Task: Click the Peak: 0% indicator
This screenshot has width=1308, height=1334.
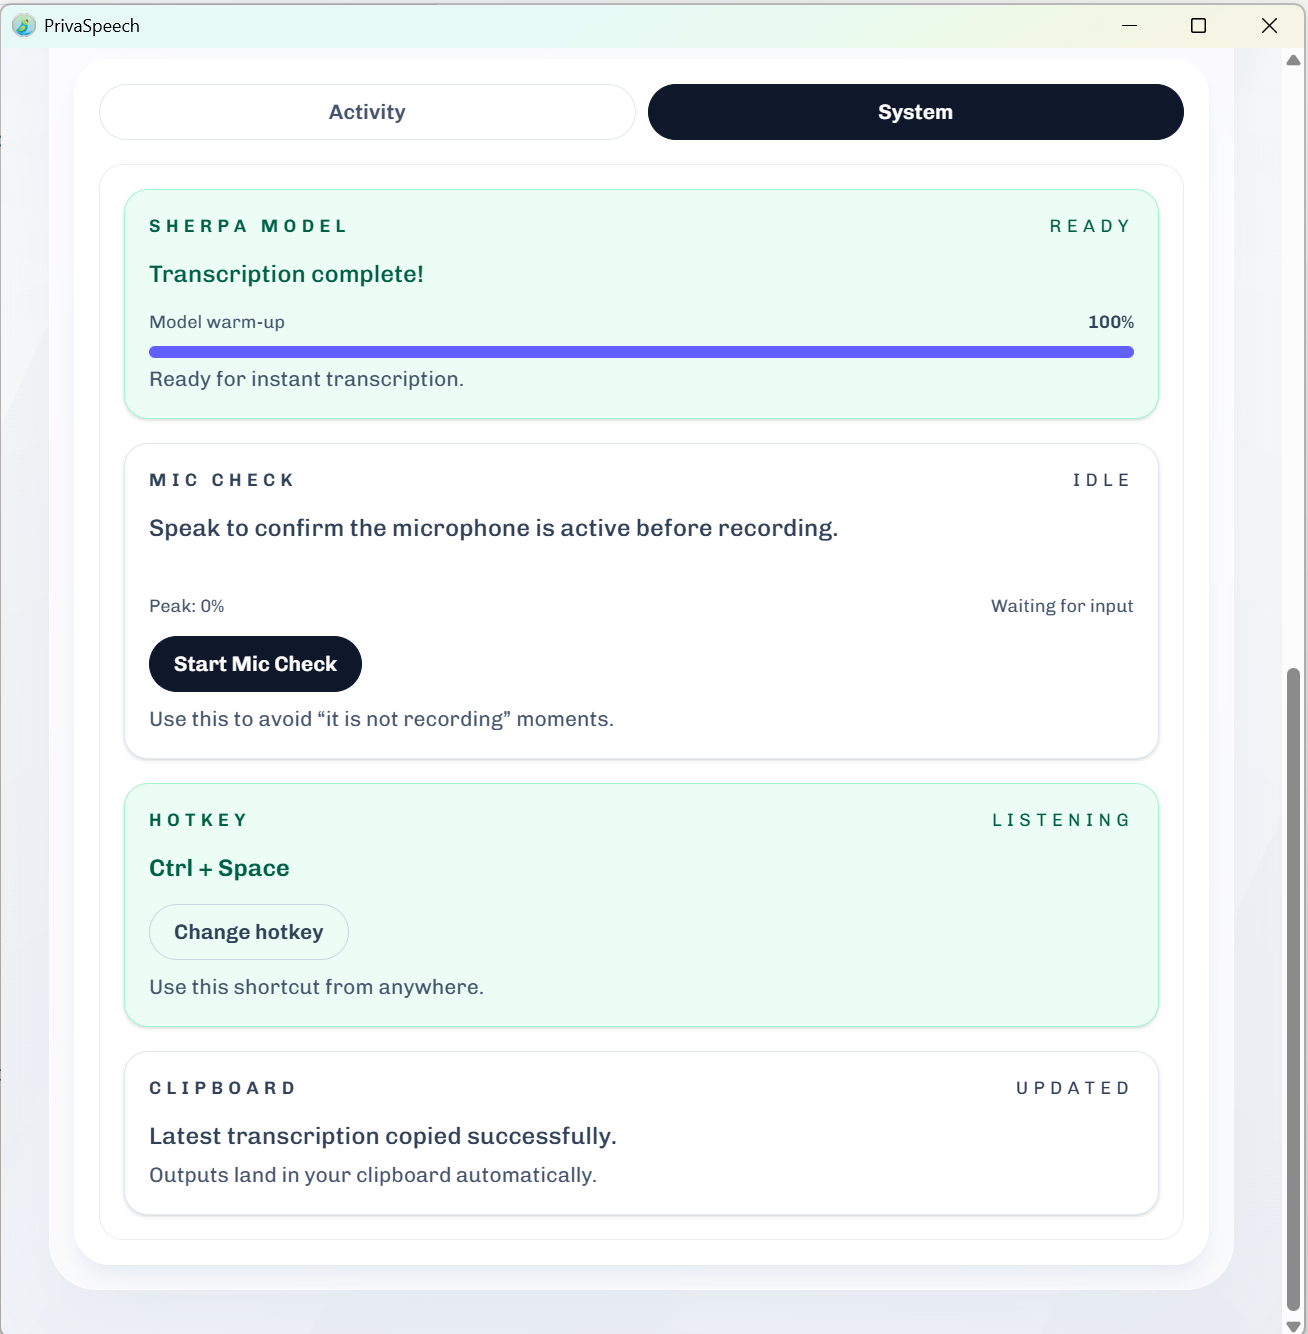Action: 186,606
